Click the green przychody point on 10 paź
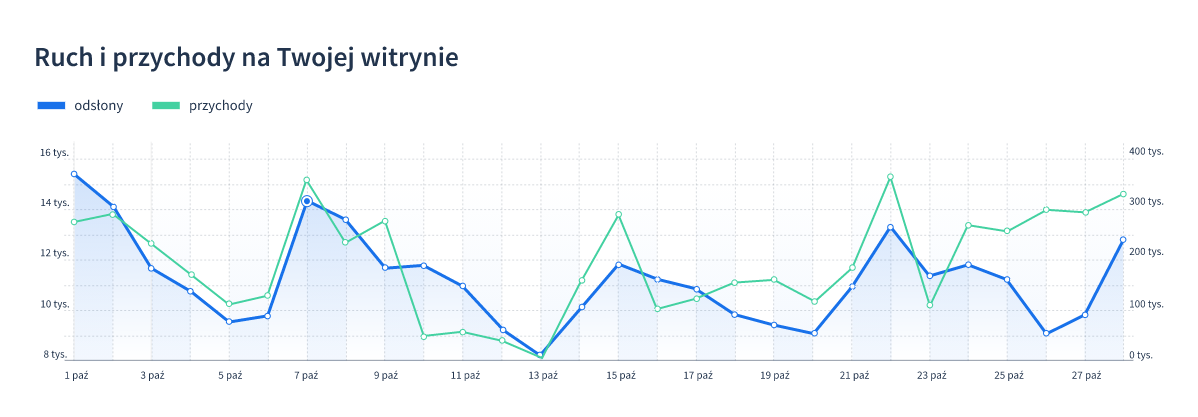 (x=424, y=336)
